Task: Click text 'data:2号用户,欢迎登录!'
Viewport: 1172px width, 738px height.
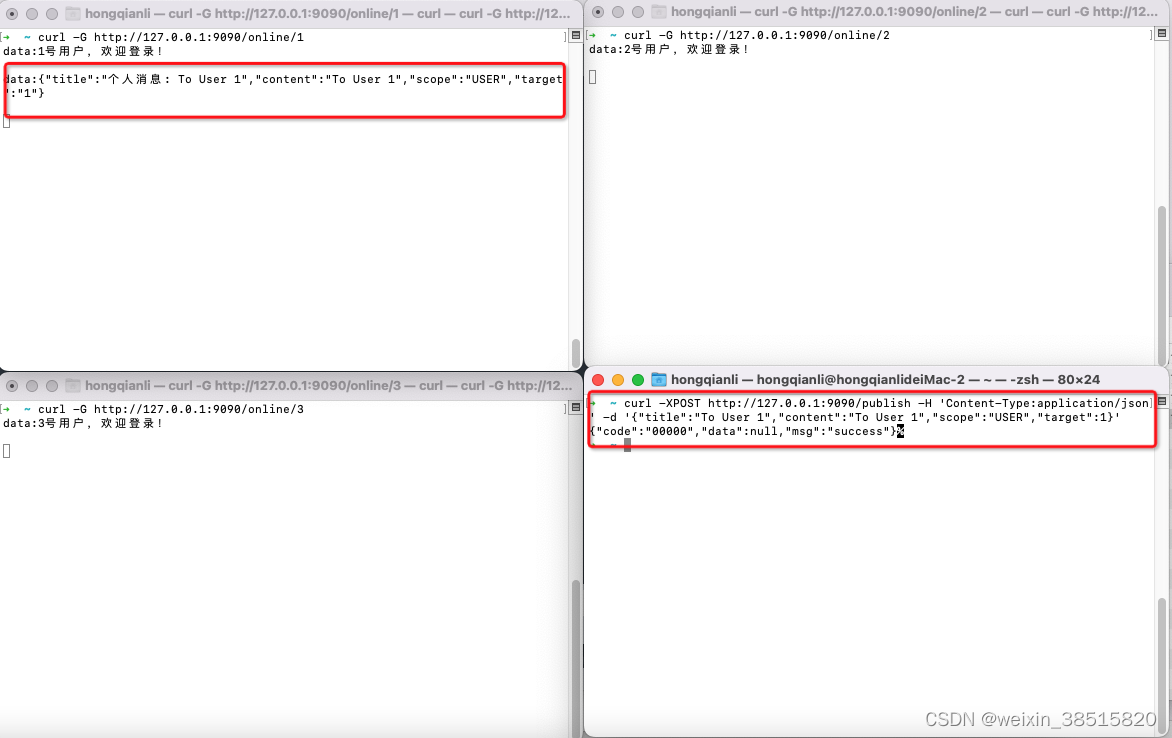Action: pyautogui.click(x=669, y=49)
